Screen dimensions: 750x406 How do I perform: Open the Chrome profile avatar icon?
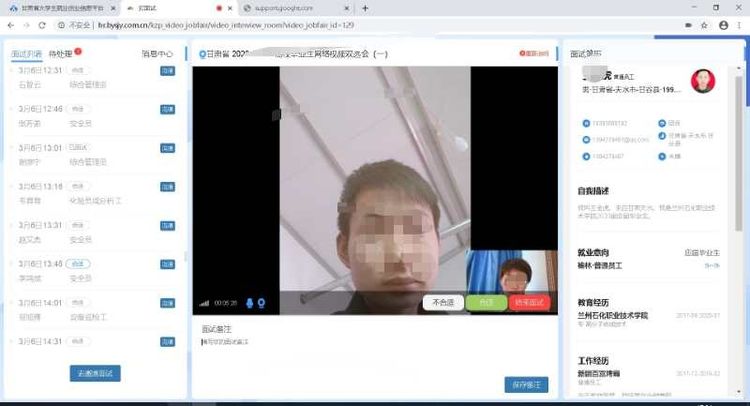tap(724, 25)
